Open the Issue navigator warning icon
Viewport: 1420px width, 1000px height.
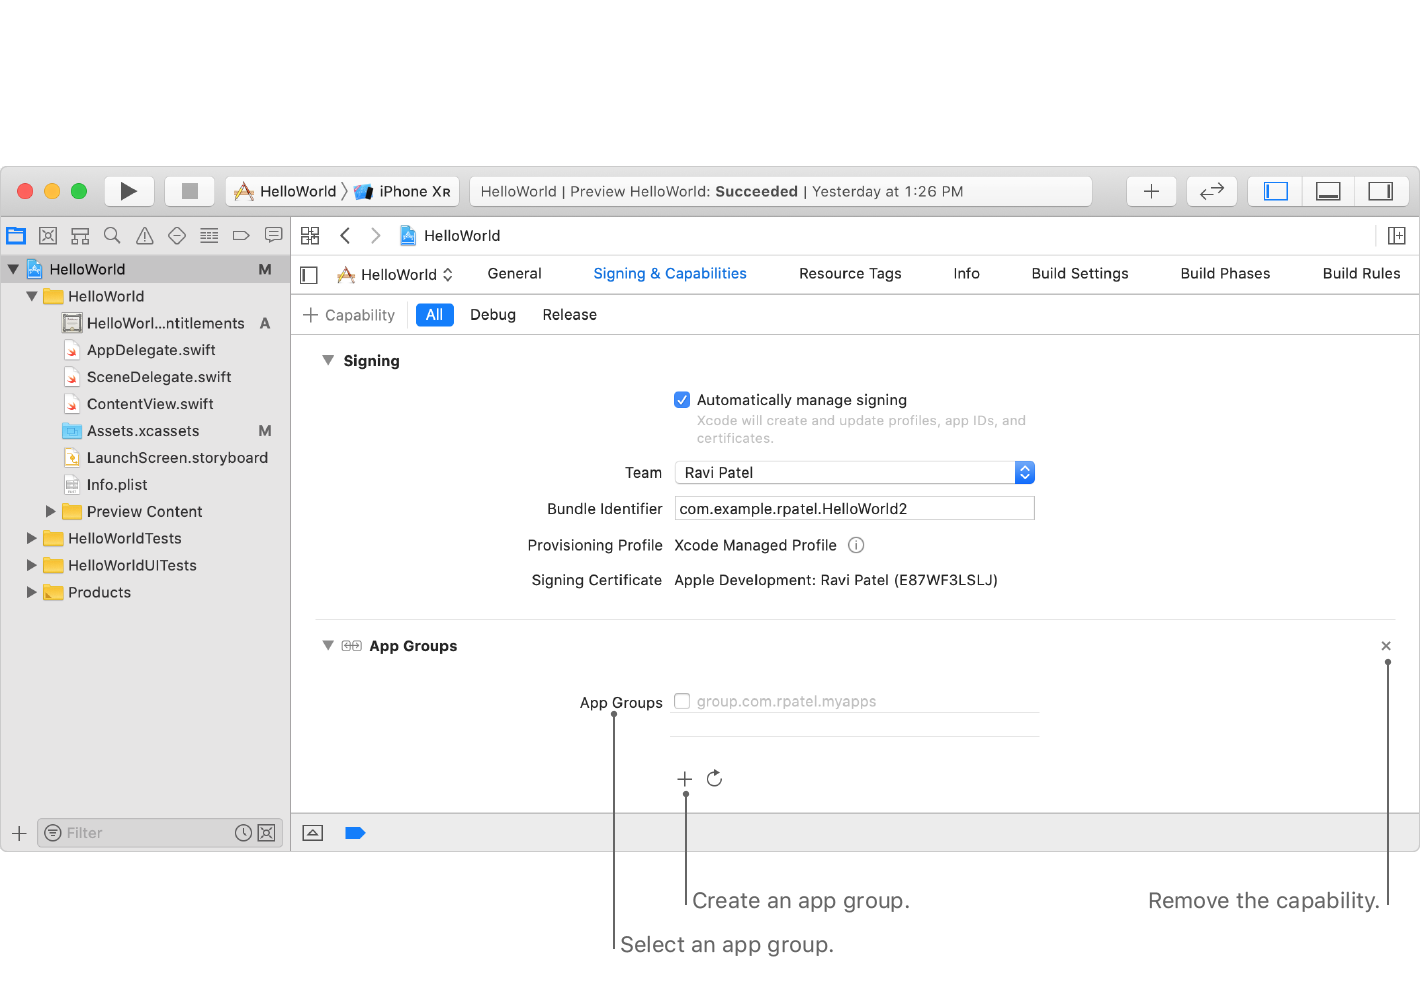click(x=145, y=236)
